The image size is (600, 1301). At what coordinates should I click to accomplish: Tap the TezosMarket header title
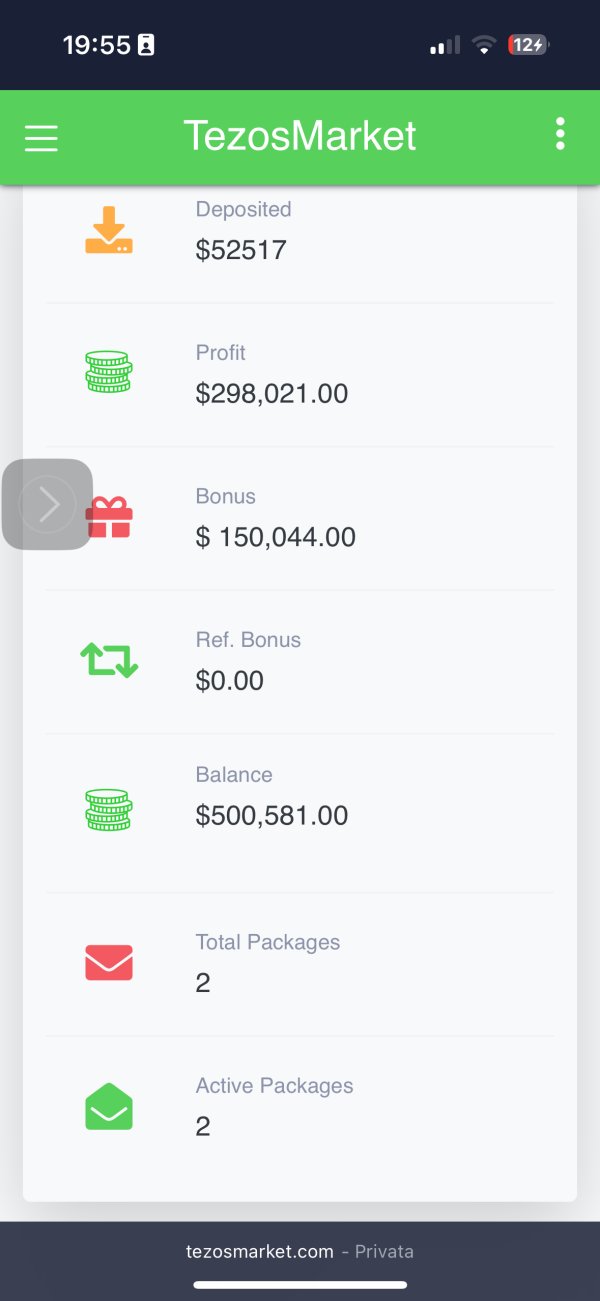300,136
